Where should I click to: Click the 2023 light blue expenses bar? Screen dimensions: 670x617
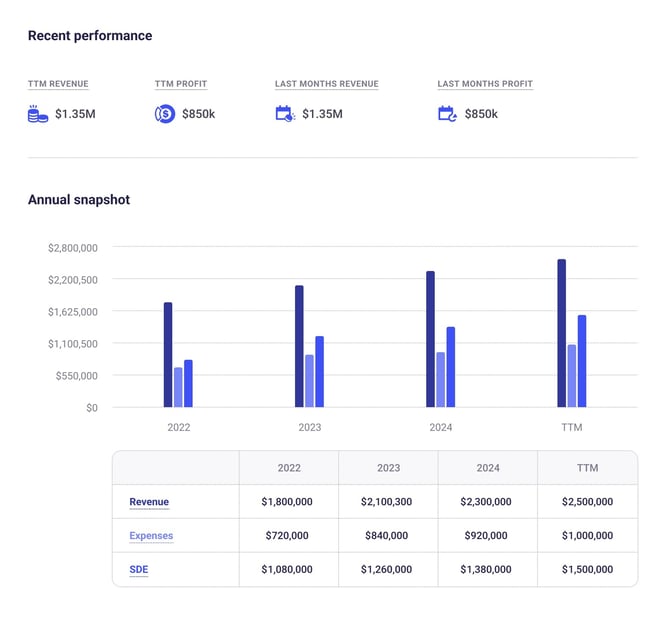tap(310, 381)
